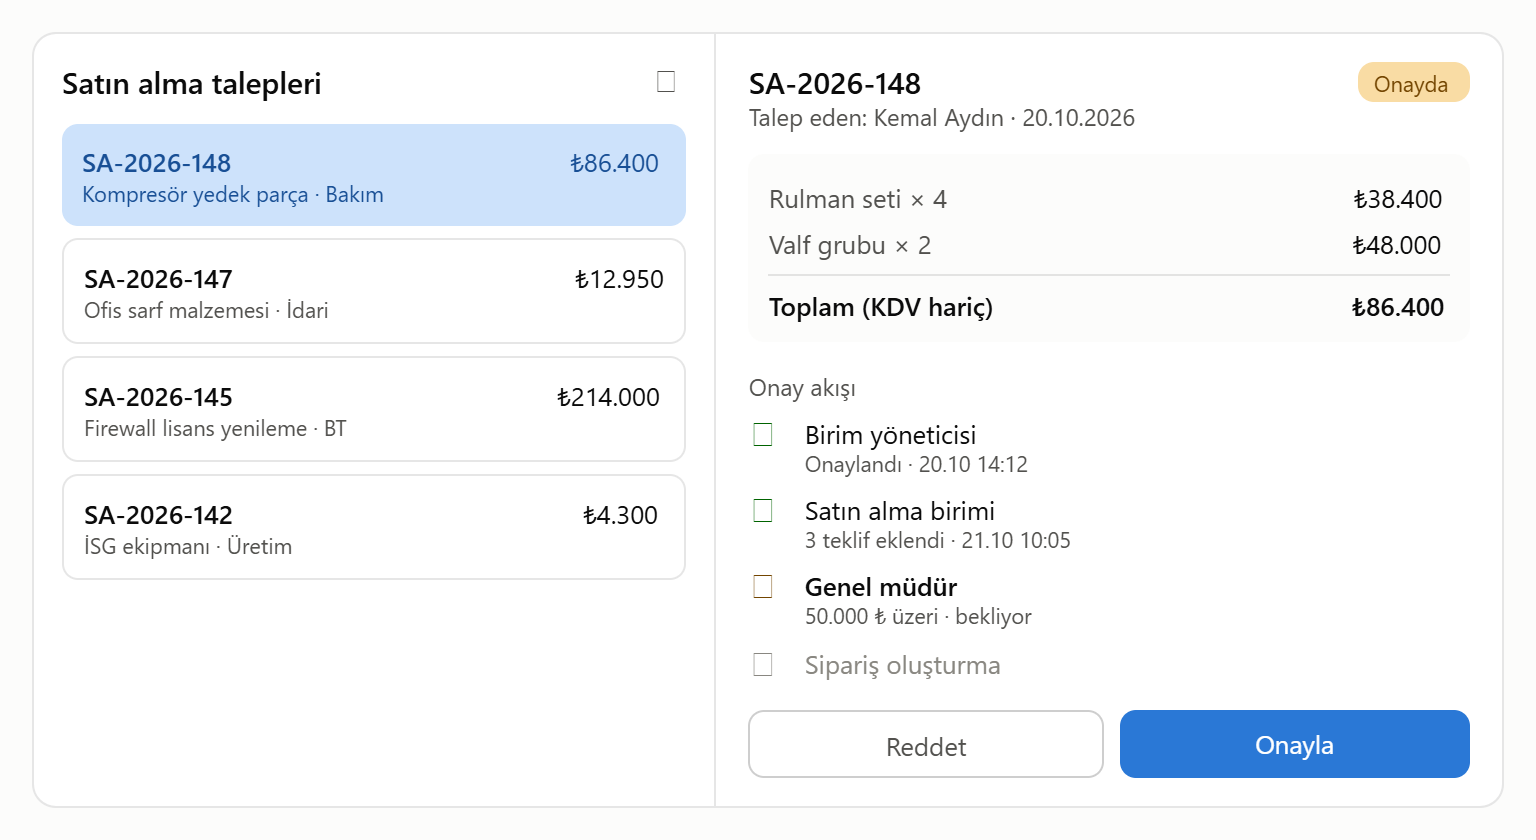Approve the request with the Onayla button
The image size is (1536, 840).
(1295, 744)
